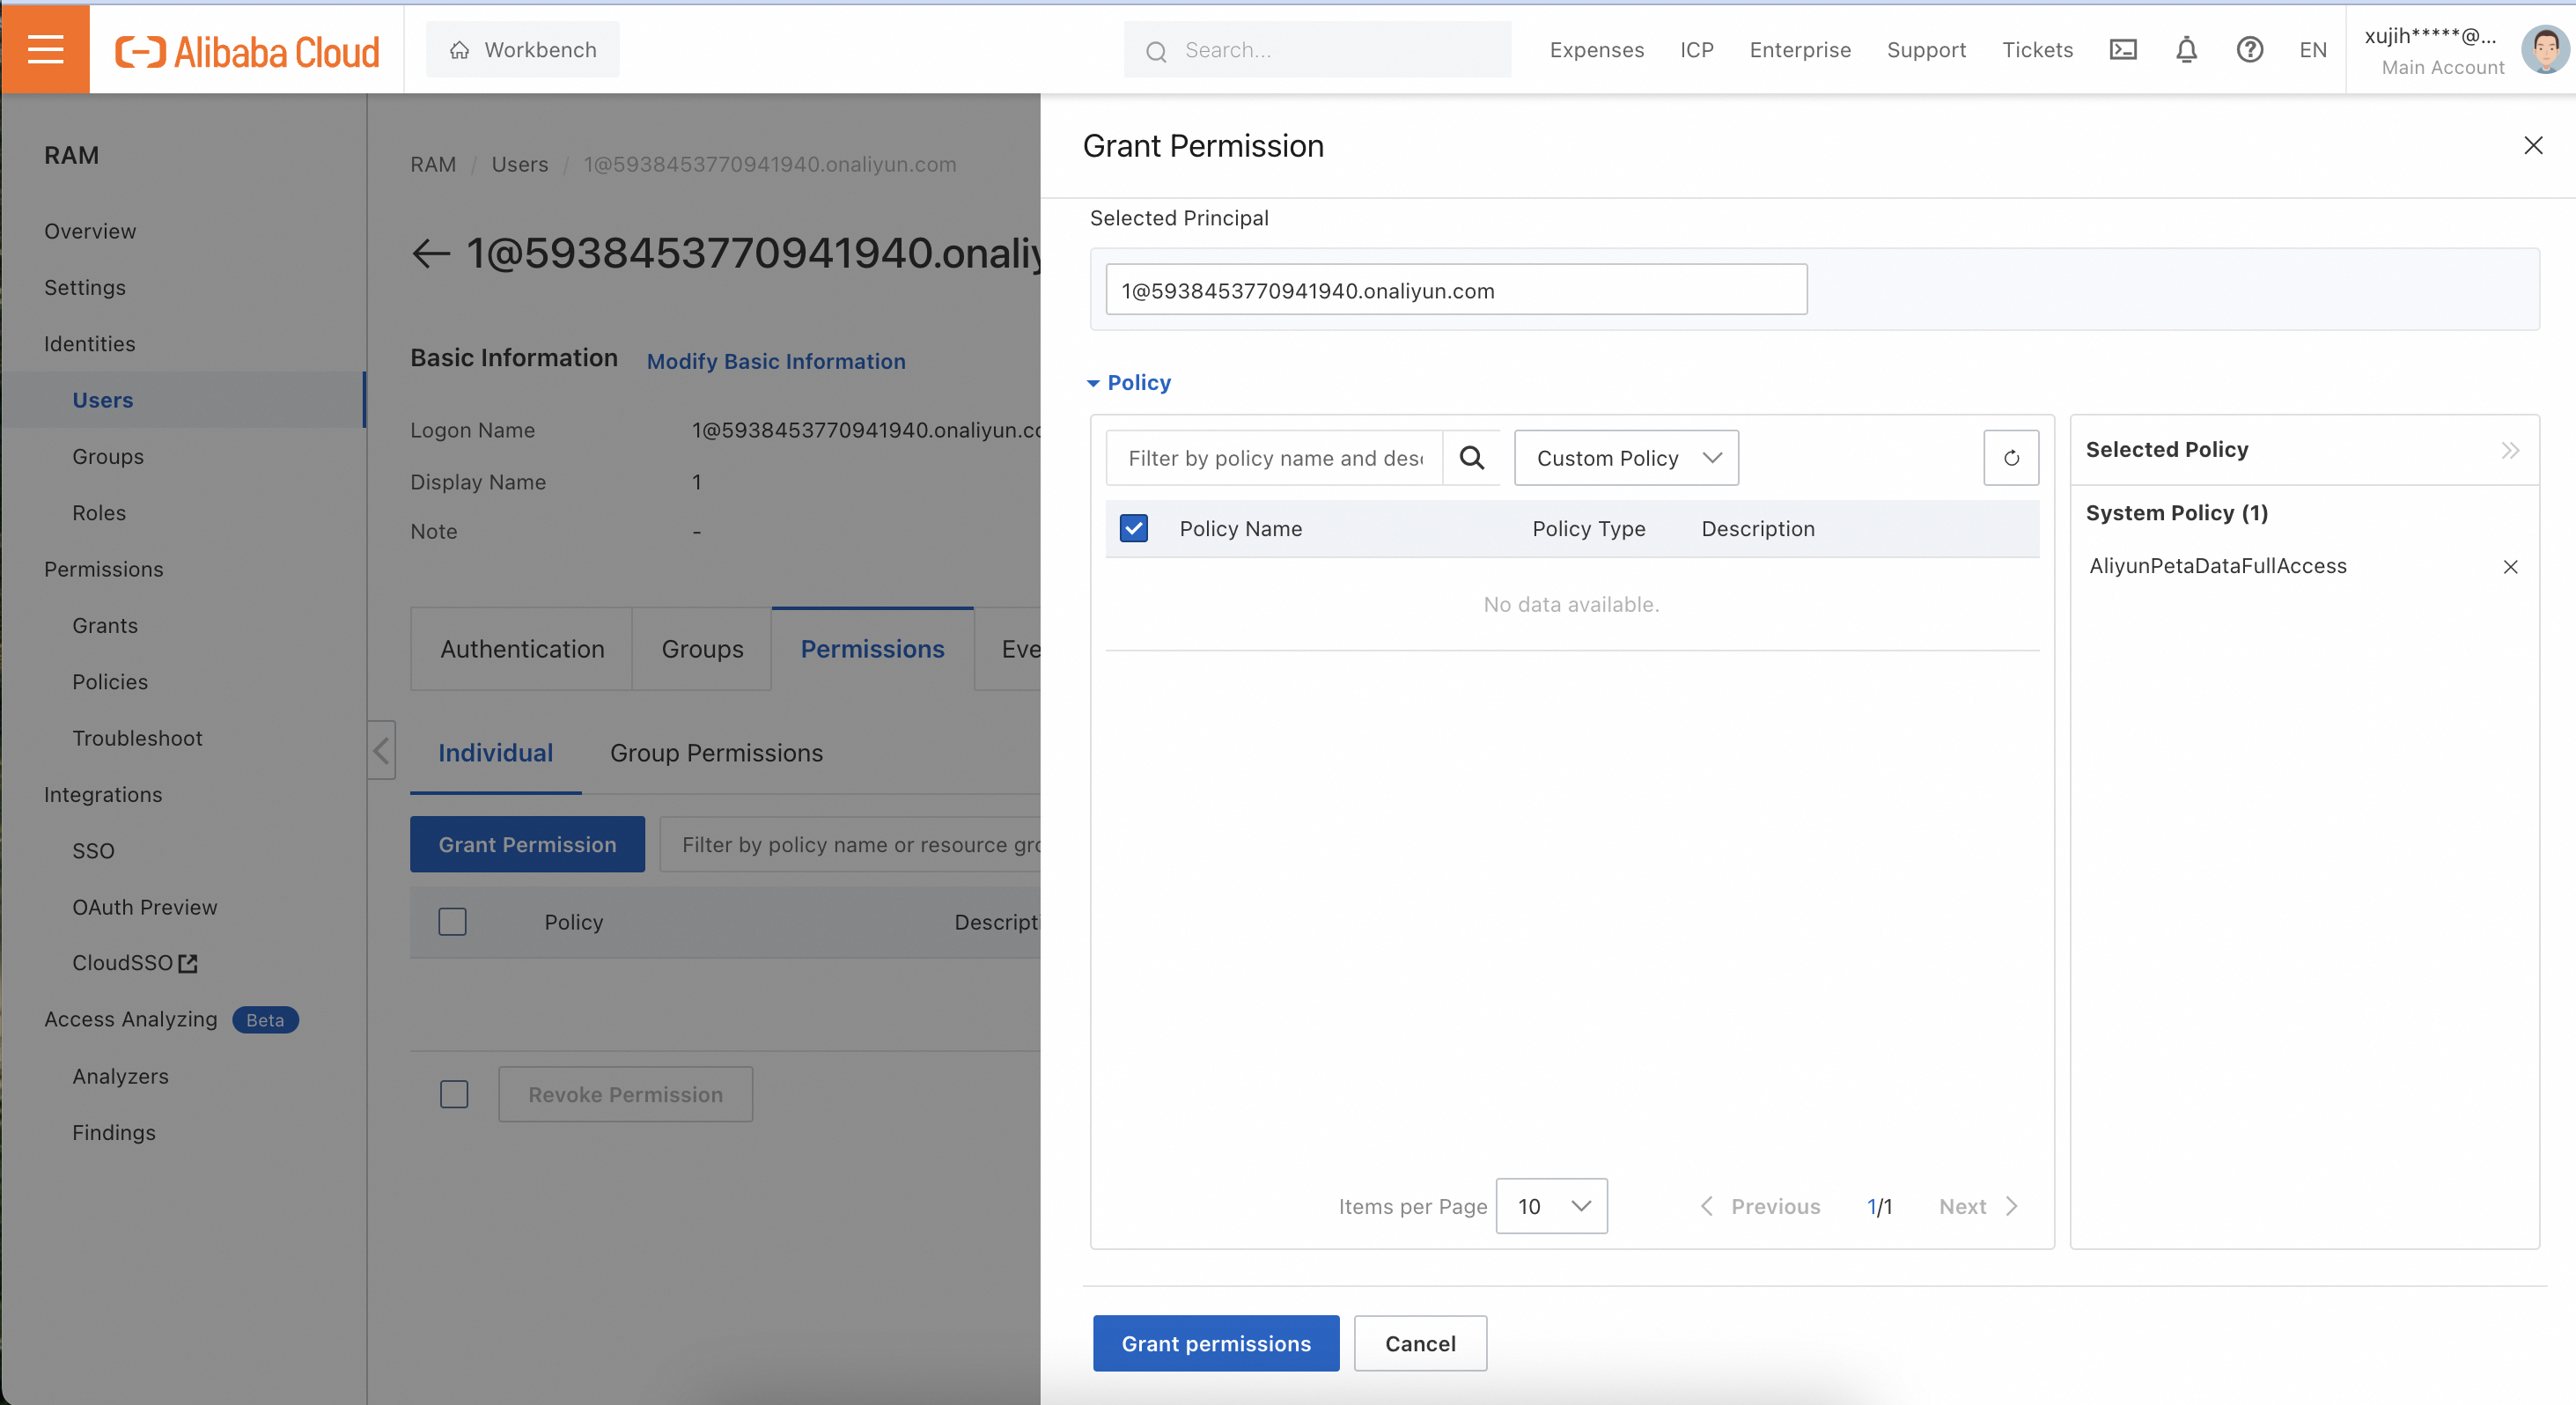This screenshot has height=1405, width=2576.
Task: Open the Tickets menu
Action: tap(2037, 50)
